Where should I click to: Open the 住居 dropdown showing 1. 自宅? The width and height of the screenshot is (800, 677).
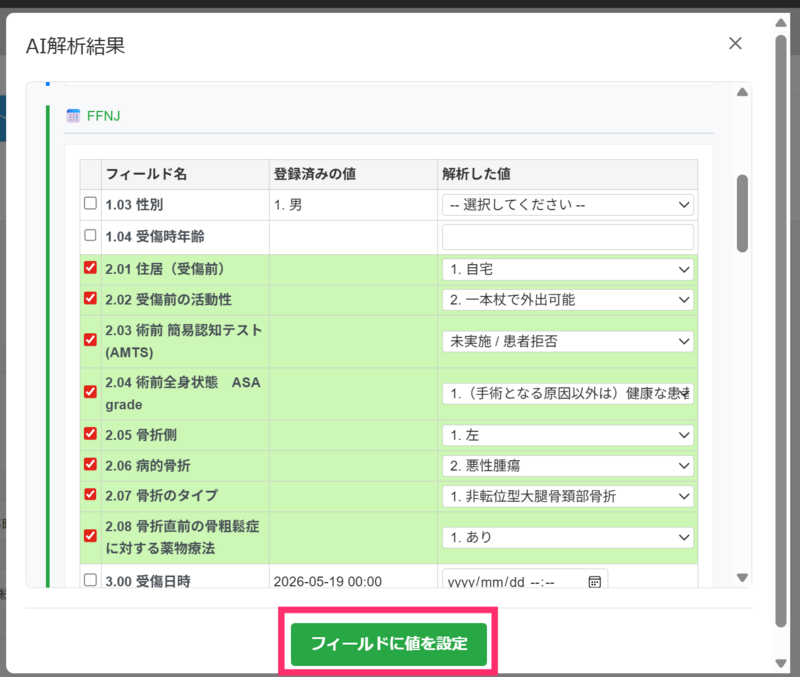tap(567, 269)
